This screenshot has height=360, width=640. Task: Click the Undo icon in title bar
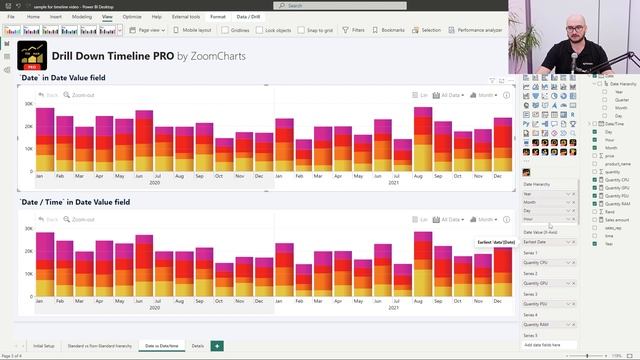tap(18, 6)
